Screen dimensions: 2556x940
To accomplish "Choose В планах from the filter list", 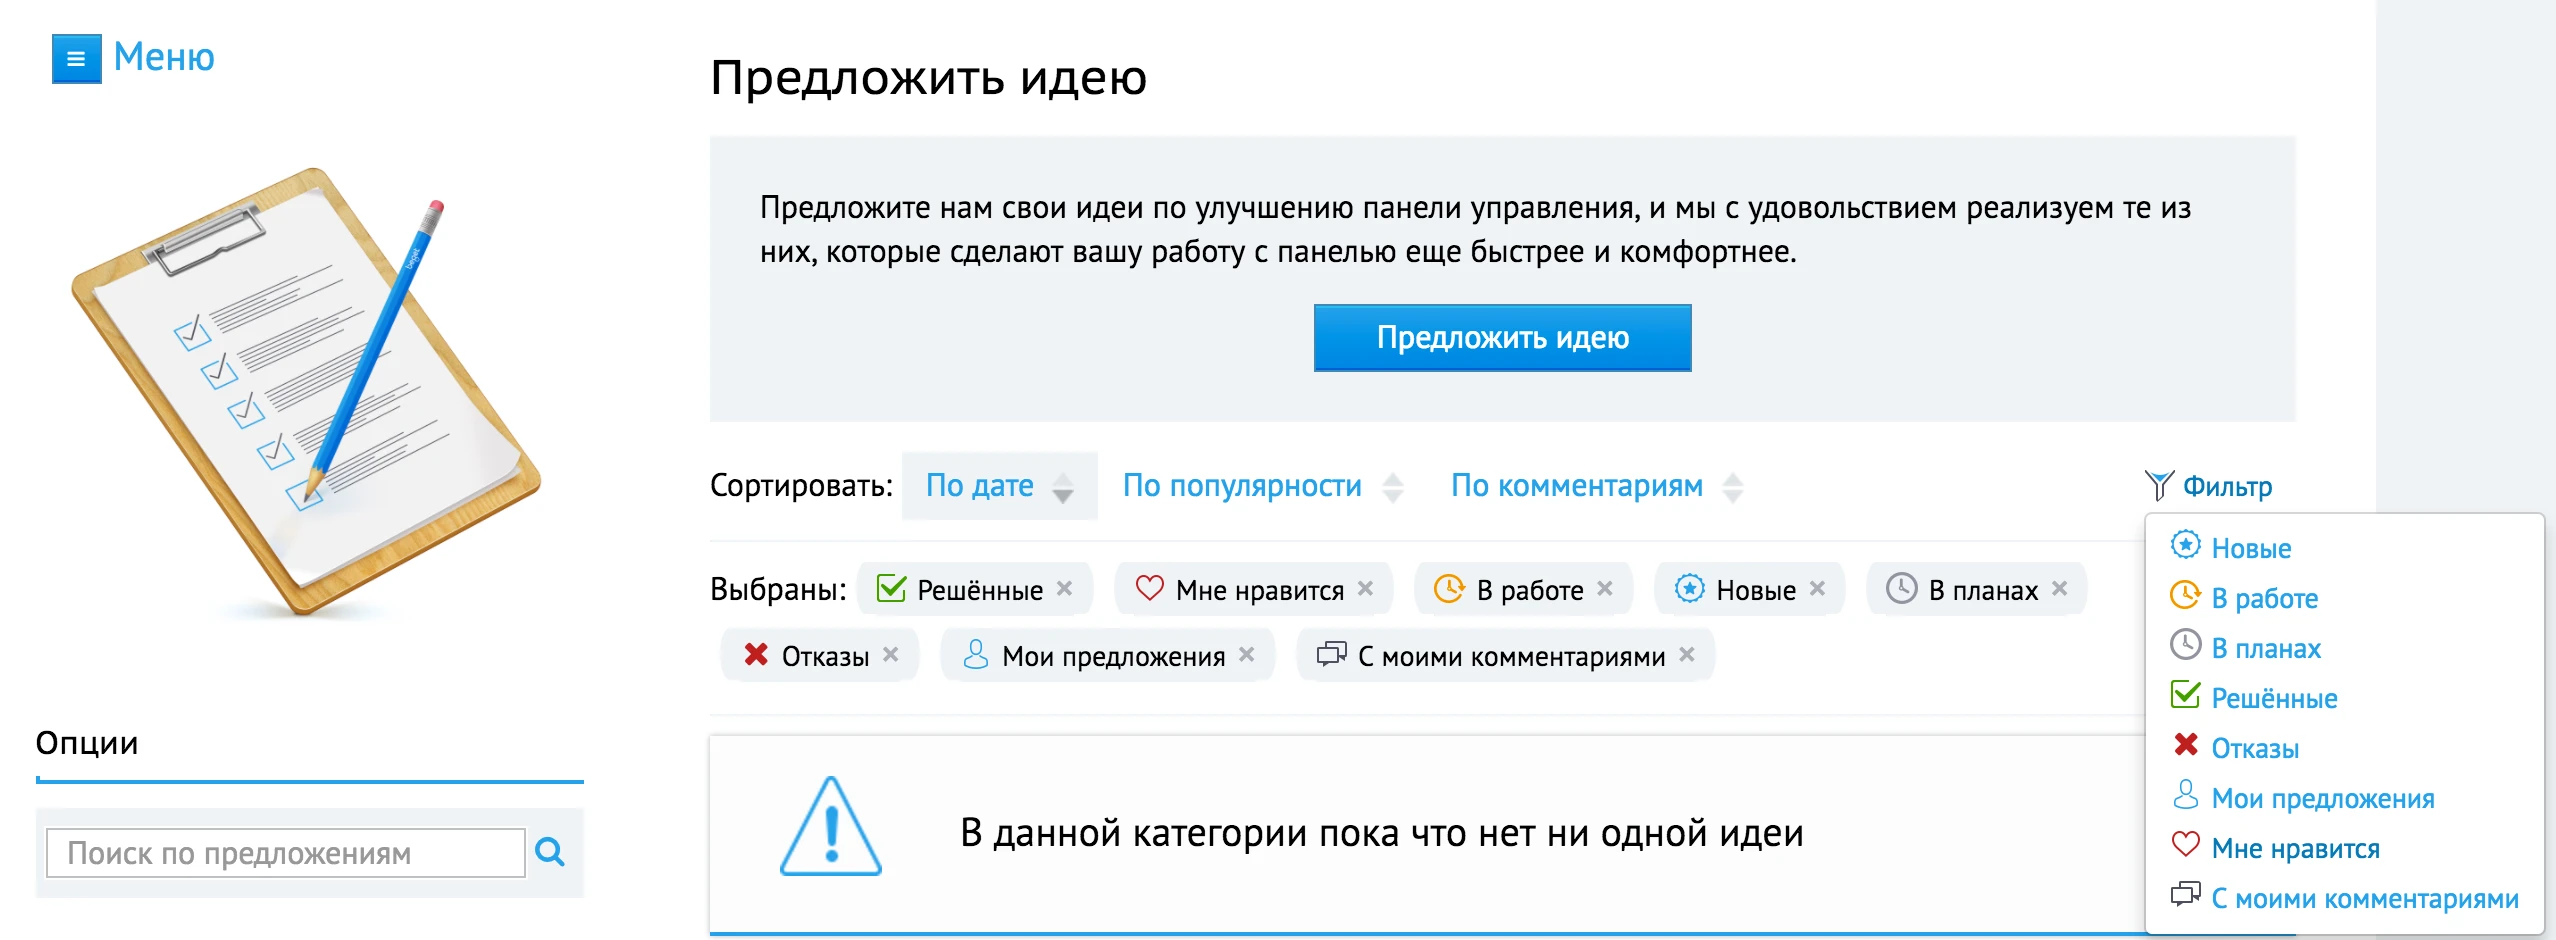I will tap(2265, 648).
